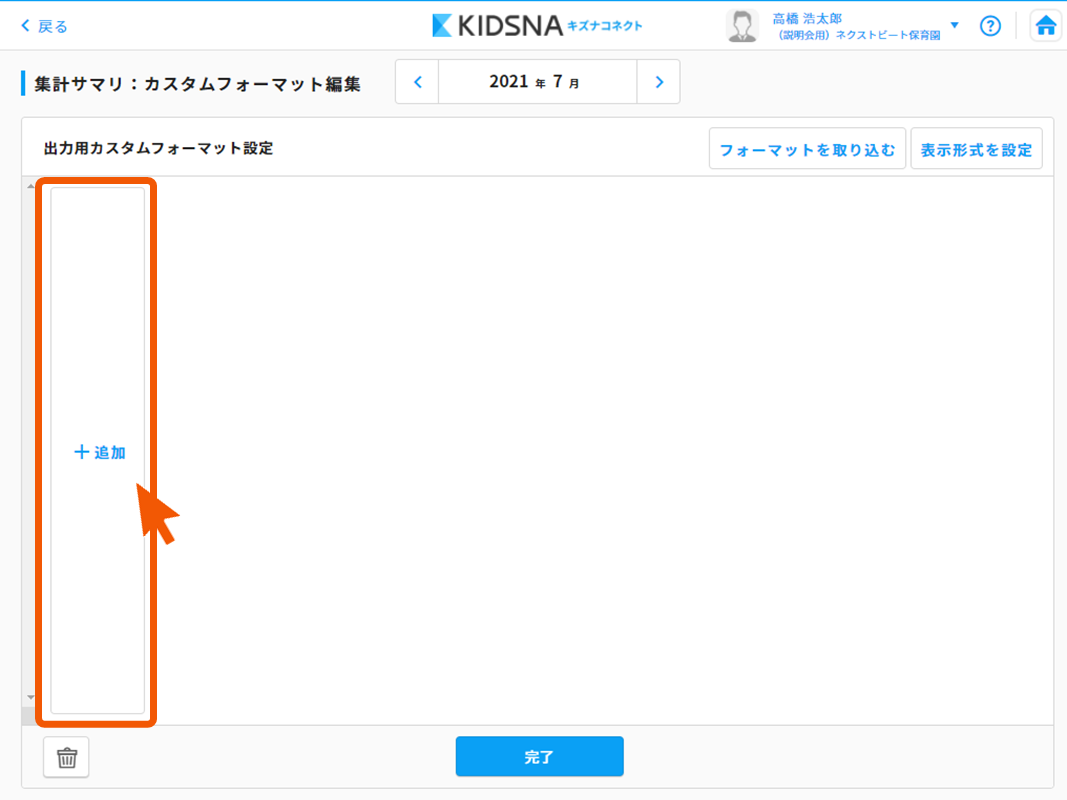Open the help question mark icon
This screenshot has width=1067, height=800.
pos(990,26)
